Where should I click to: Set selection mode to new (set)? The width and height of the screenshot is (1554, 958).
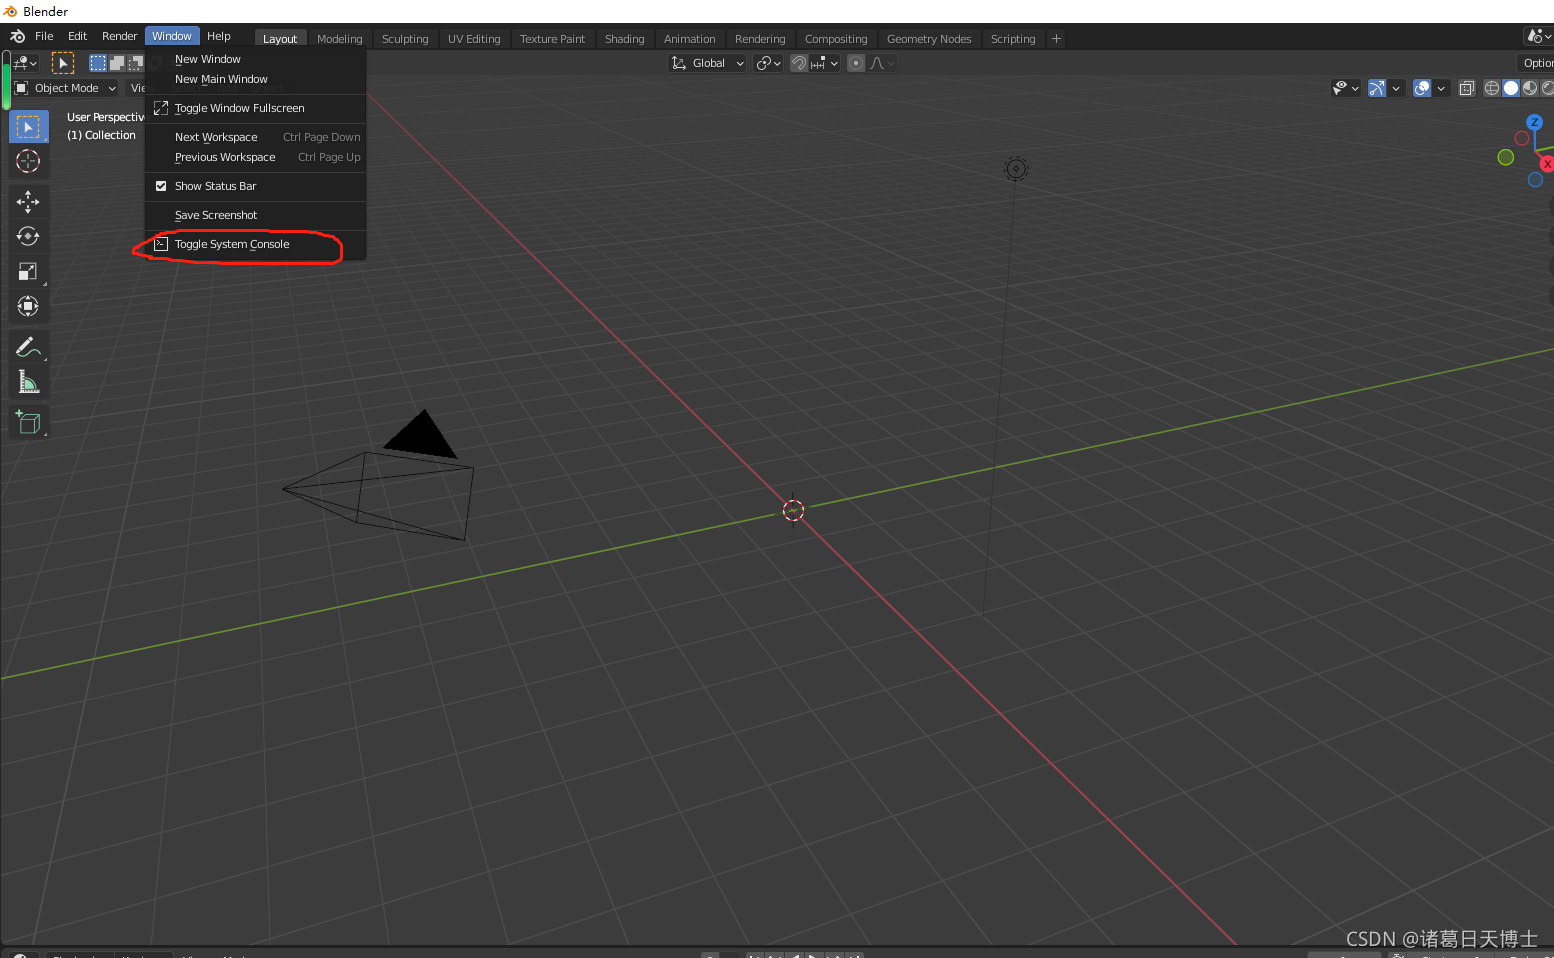click(x=98, y=63)
